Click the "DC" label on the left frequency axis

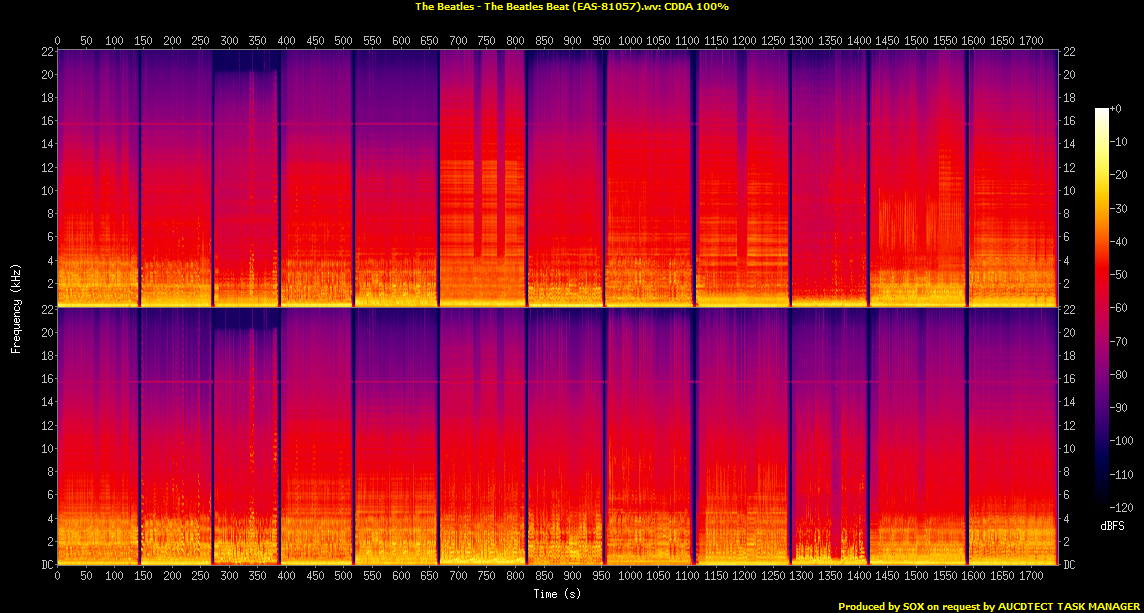(x=46, y=565)
